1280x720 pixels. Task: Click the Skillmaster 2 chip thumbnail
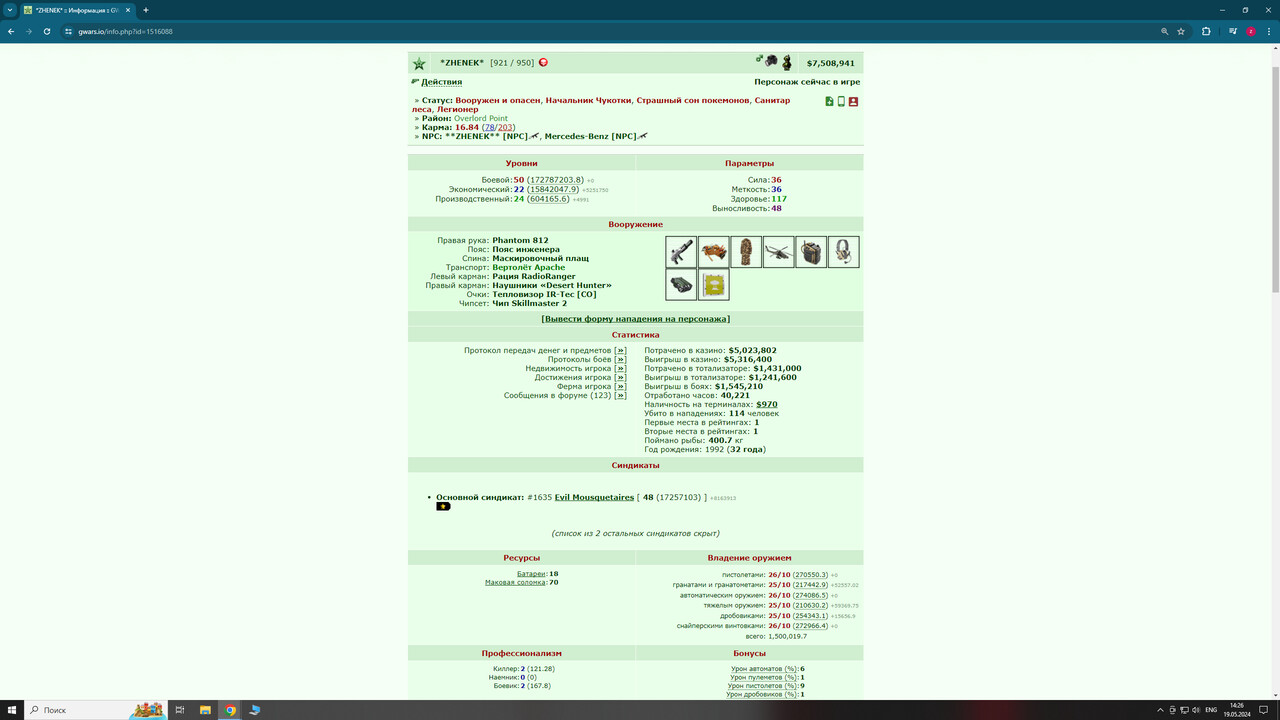pos(714,284)
